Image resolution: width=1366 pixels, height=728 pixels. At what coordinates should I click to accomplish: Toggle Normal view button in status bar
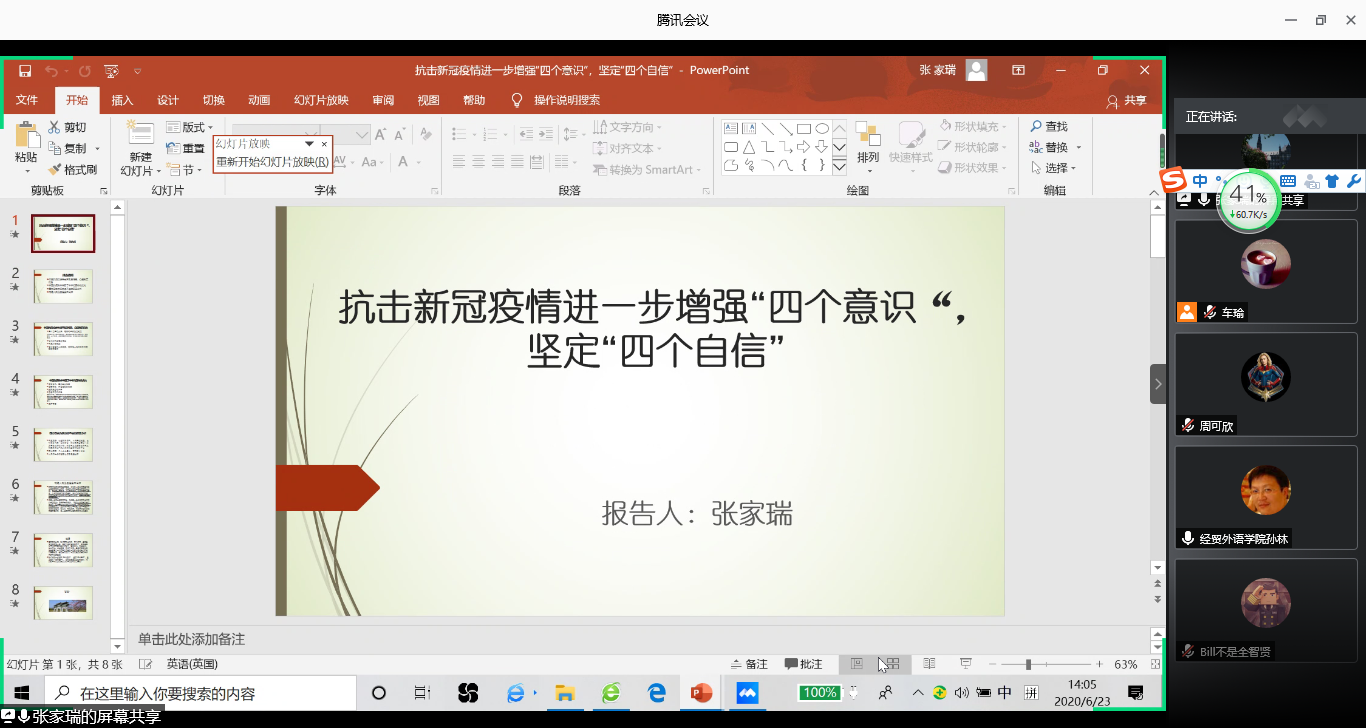[857, 664]
